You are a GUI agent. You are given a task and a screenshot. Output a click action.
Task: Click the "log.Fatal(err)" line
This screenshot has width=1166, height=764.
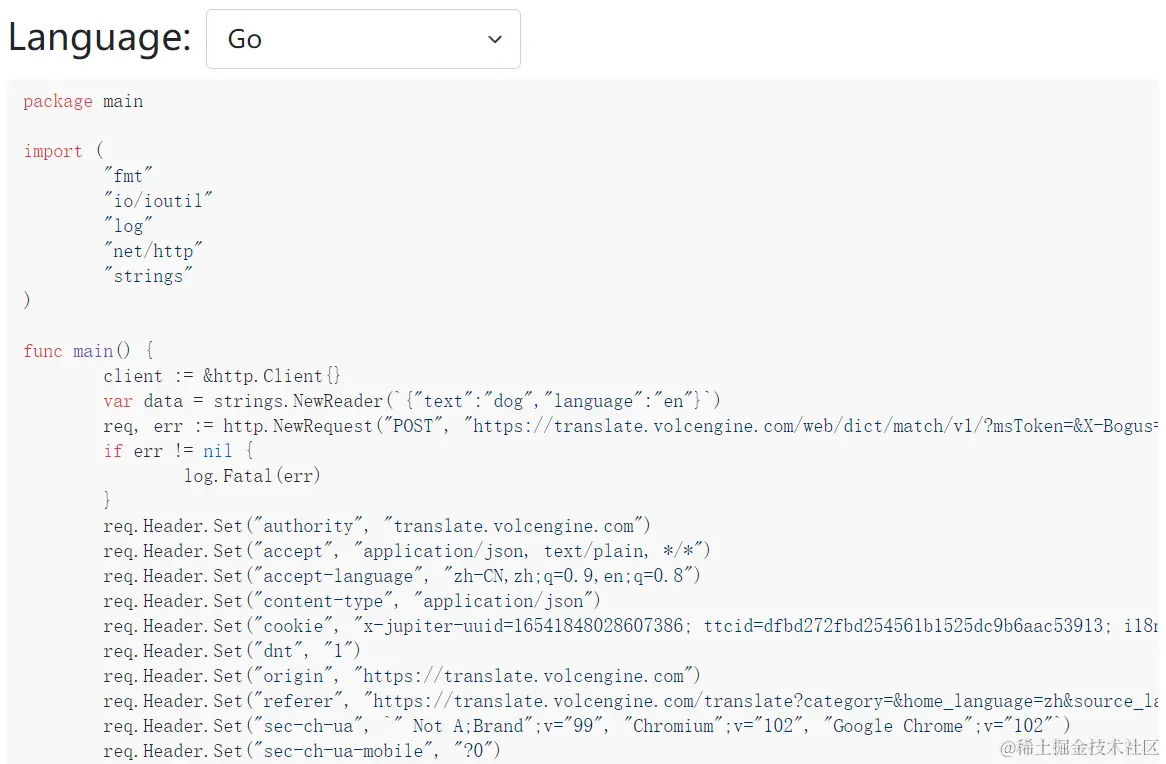252,476
